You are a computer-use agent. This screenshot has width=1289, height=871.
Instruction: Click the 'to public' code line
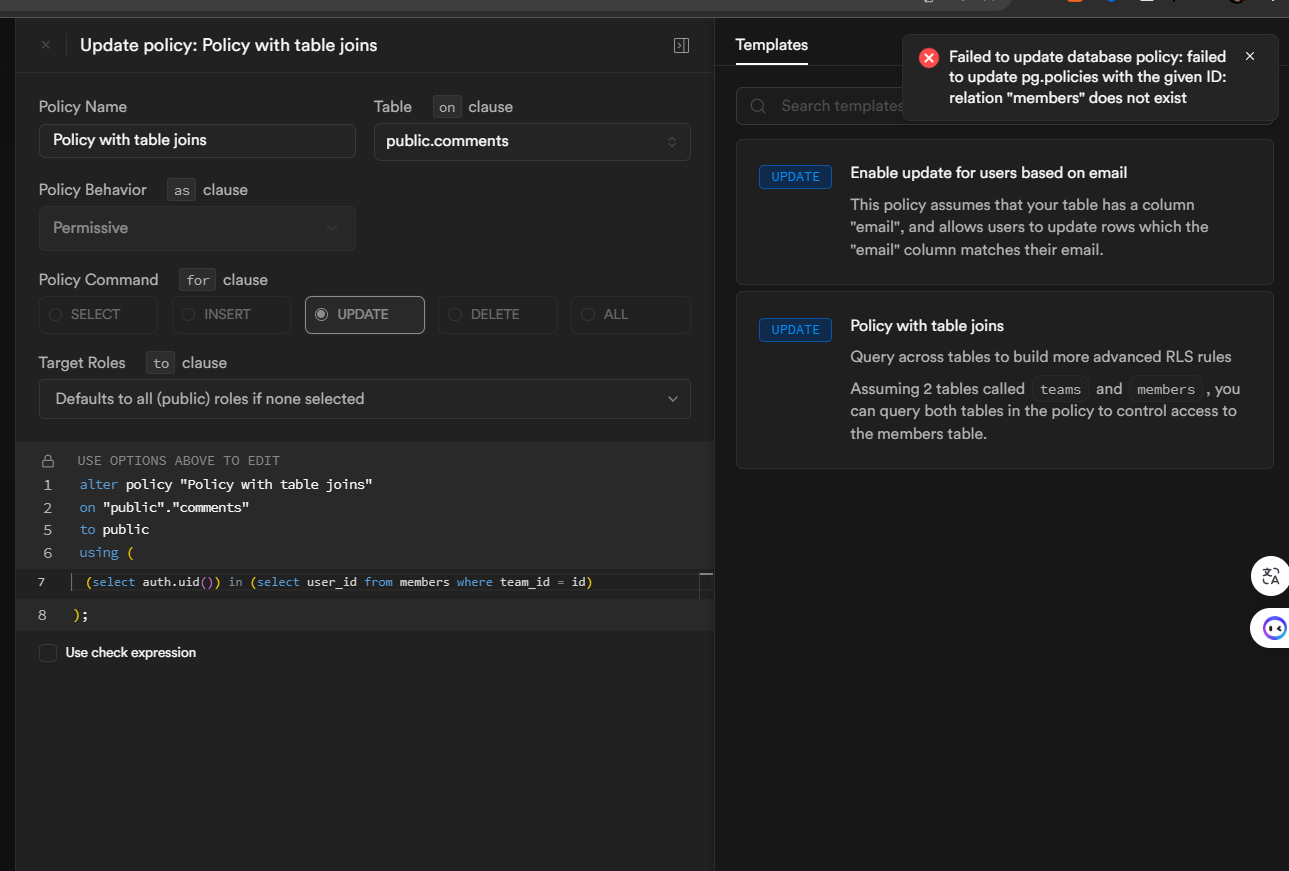point(114,530)
